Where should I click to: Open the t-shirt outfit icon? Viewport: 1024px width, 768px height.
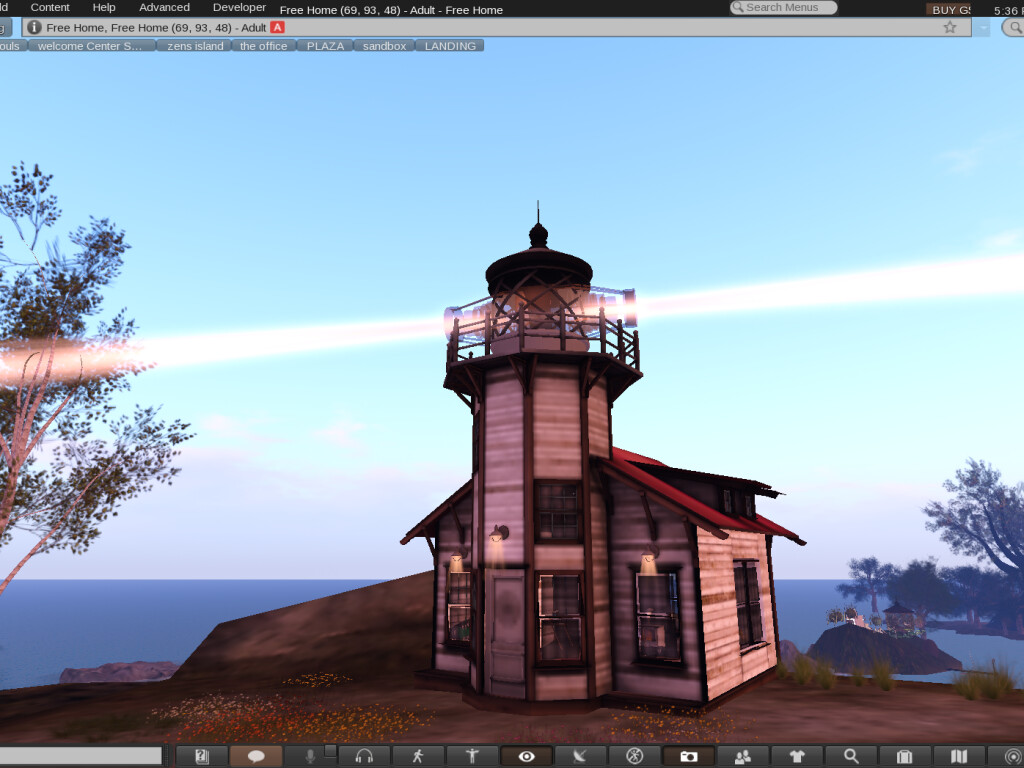click(x=797, y=757)
